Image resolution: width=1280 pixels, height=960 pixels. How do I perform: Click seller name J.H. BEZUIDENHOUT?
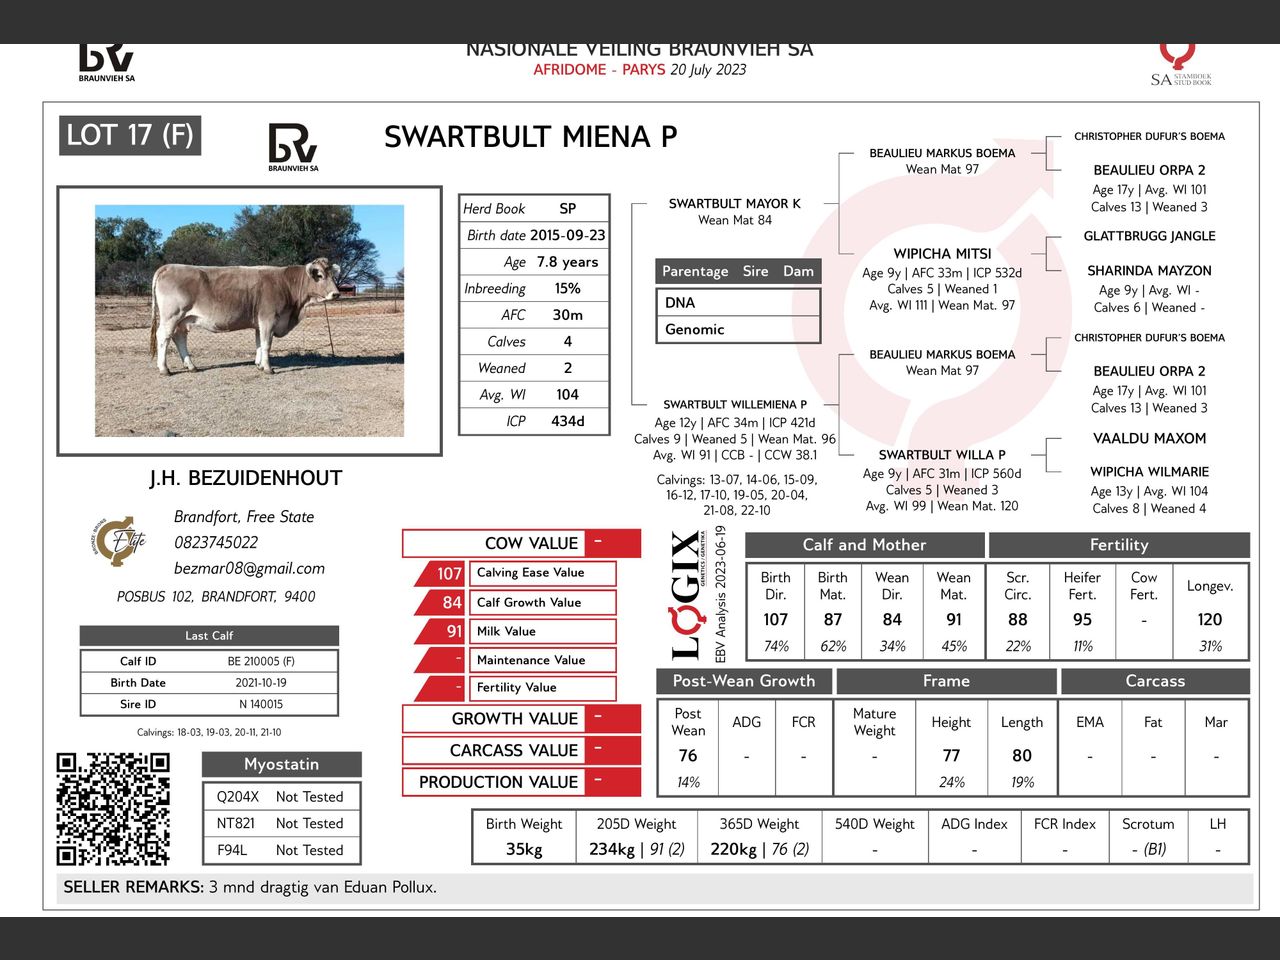[246, 478]
